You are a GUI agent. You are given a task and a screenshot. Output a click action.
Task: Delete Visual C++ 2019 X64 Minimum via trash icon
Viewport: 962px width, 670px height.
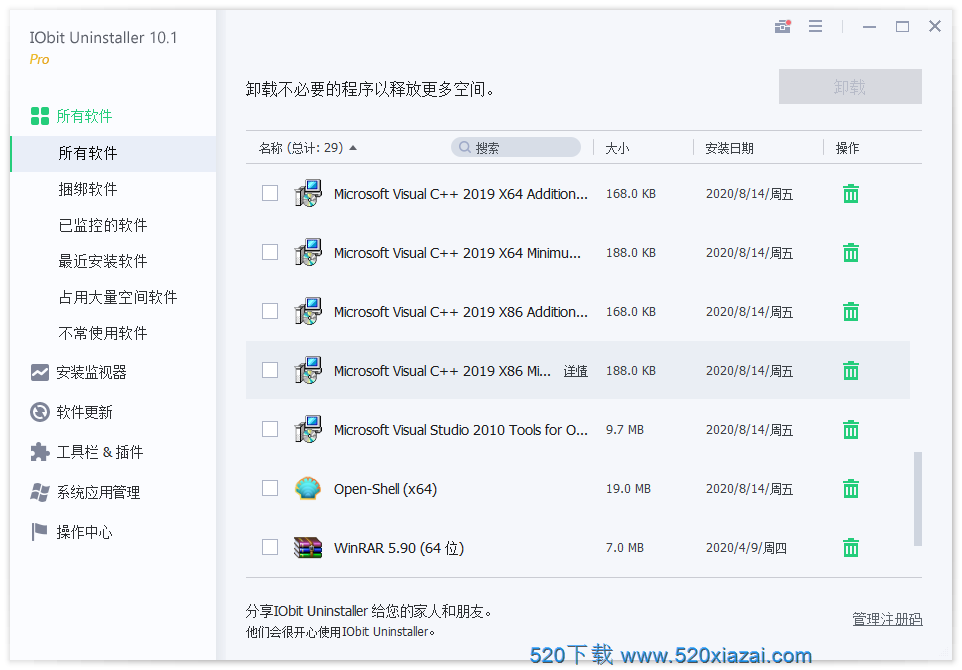851,253
